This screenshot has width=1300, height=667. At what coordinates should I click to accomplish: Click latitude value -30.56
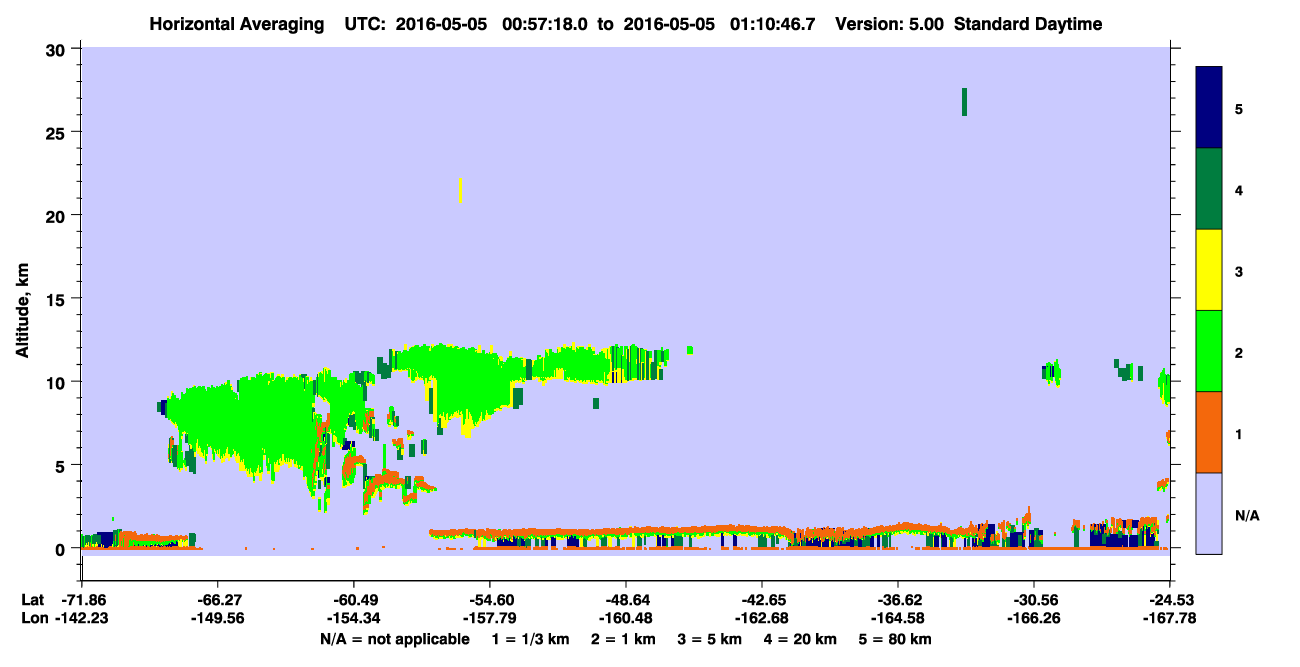(x=1034, y=600)
